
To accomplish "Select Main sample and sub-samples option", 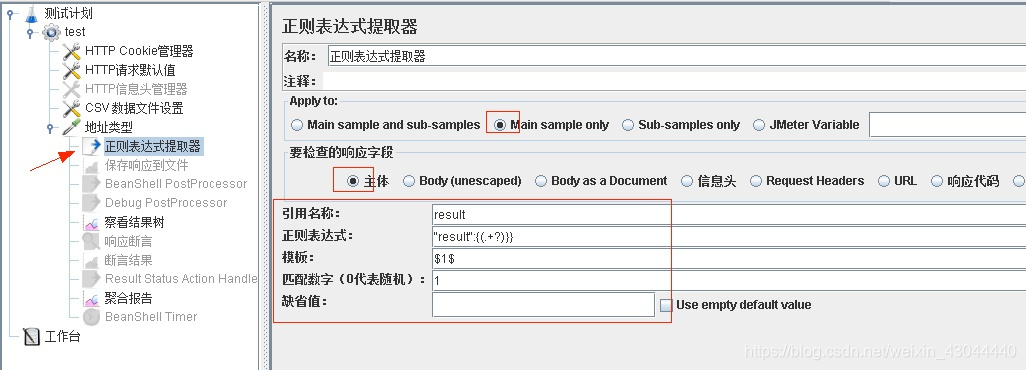I will coord(386,125).
